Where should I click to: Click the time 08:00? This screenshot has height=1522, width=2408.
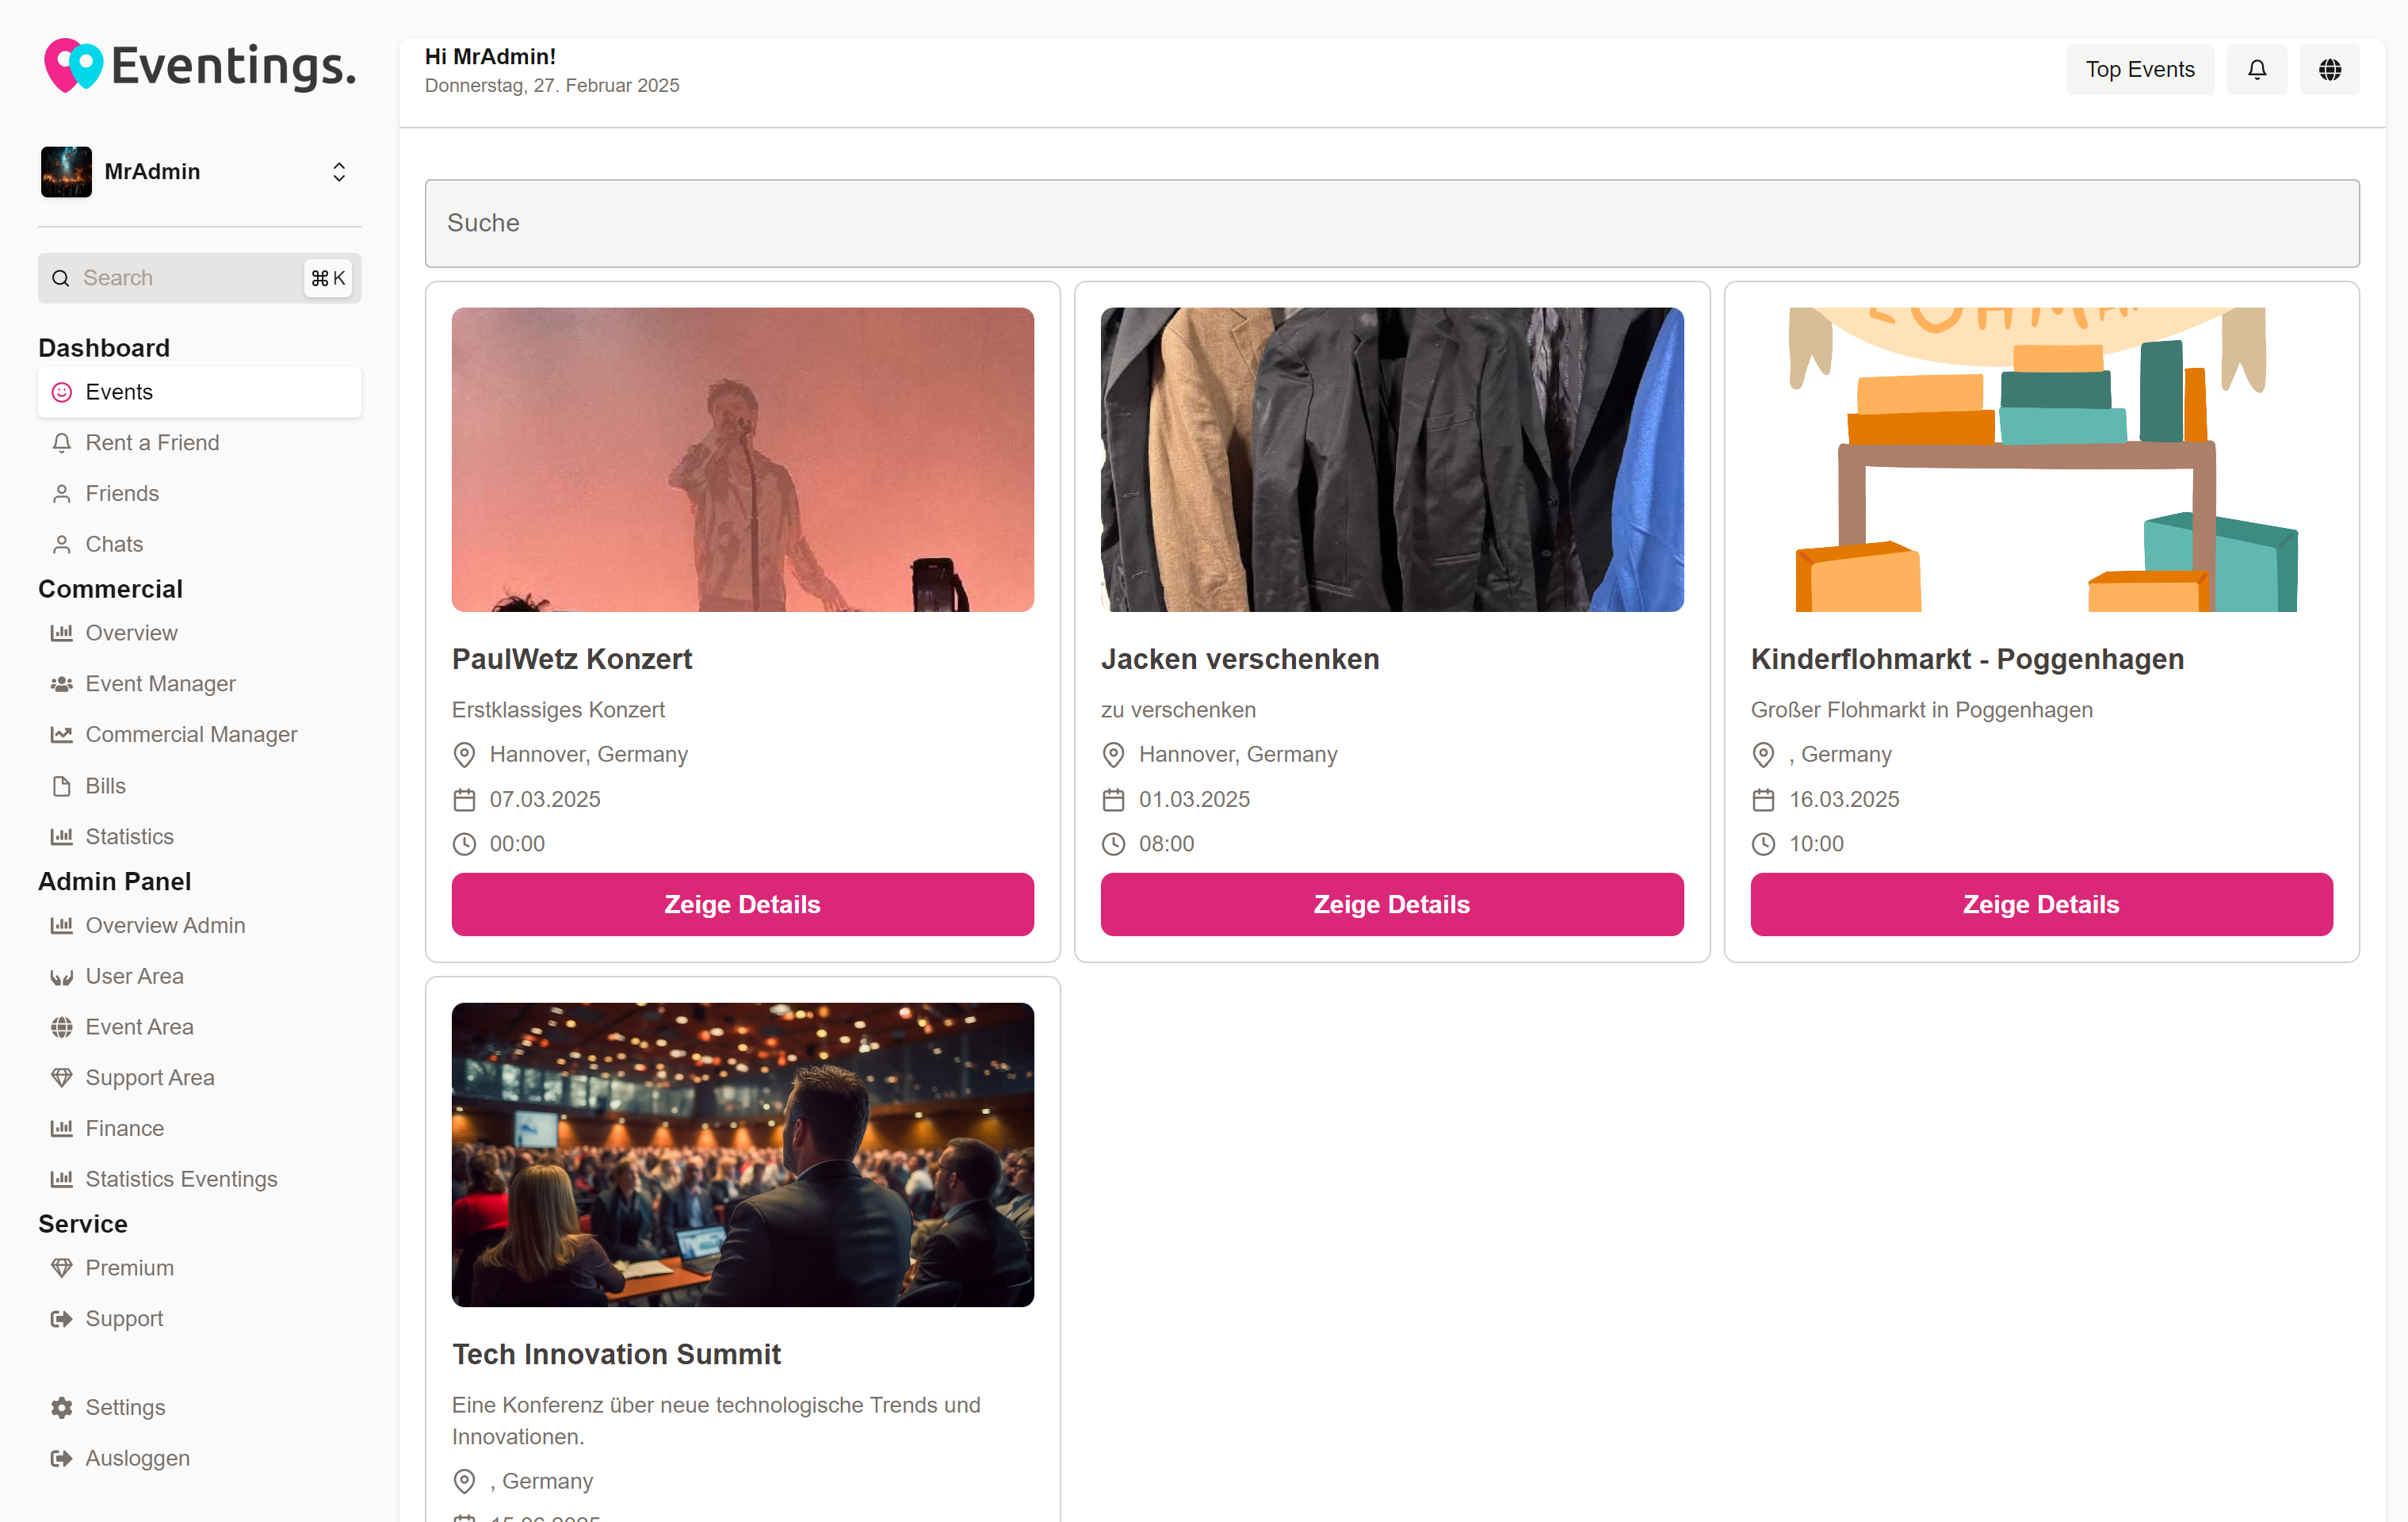click(x=1166, y=844)
